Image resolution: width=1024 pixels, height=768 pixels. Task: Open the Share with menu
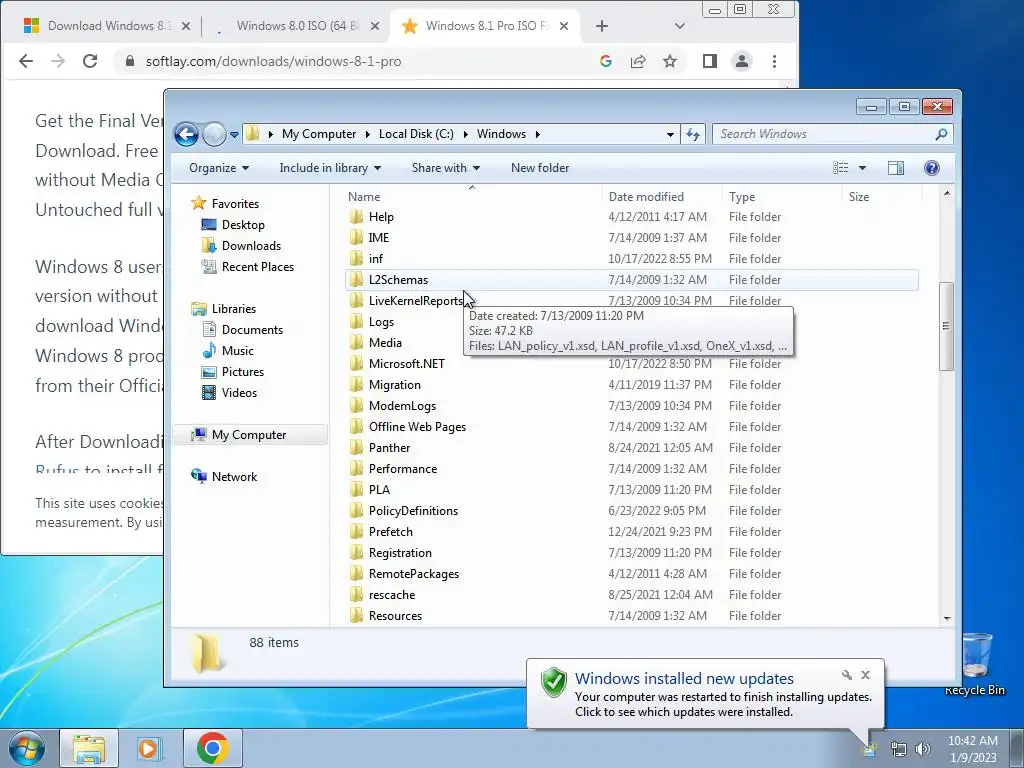click(x=445, y=168)
